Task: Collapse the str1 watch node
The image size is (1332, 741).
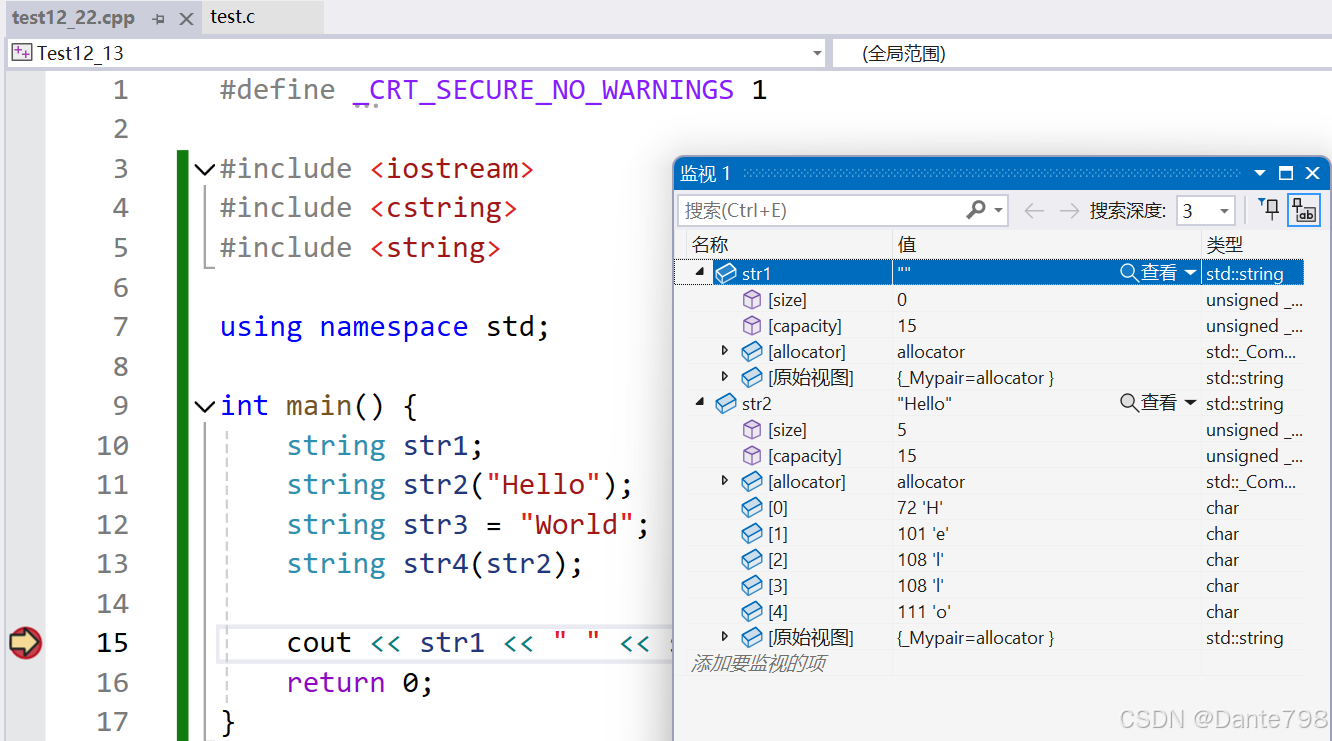Action: [700, 272]
